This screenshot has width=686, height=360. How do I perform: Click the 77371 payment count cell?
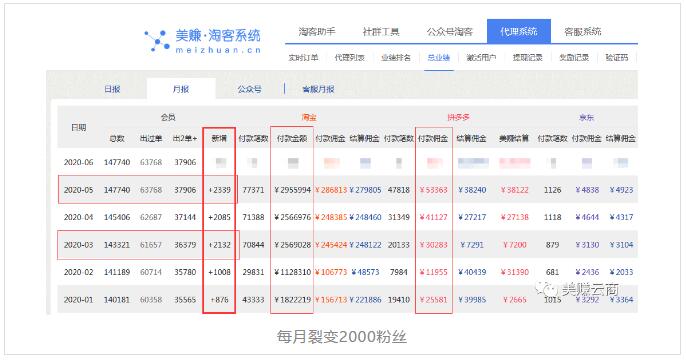point(253,190)
